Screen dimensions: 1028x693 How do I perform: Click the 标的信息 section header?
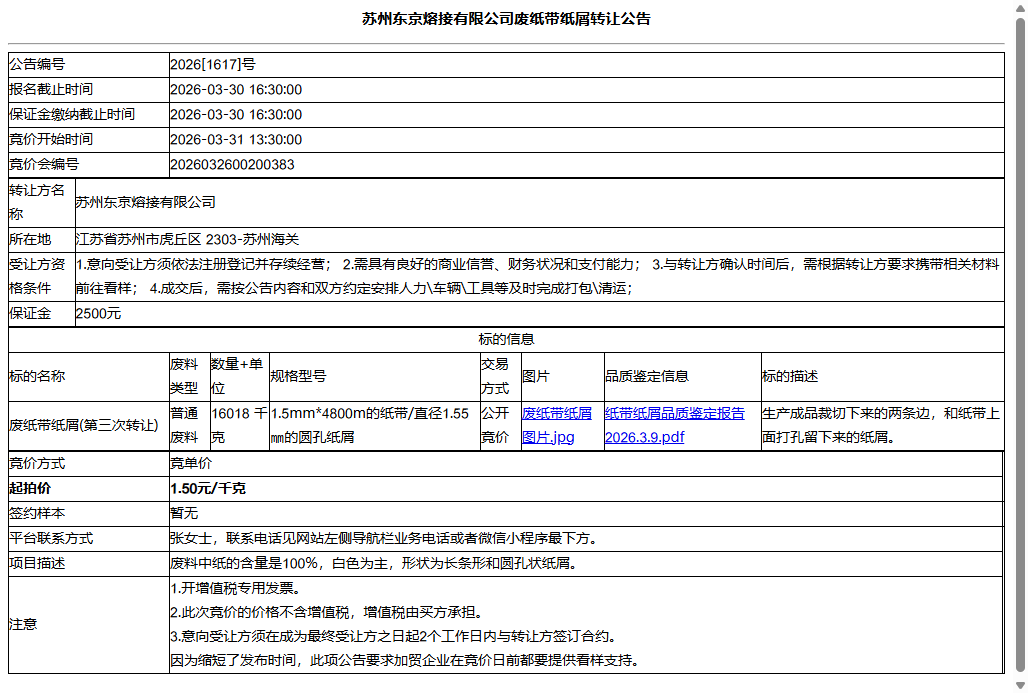tap(510, 339)
